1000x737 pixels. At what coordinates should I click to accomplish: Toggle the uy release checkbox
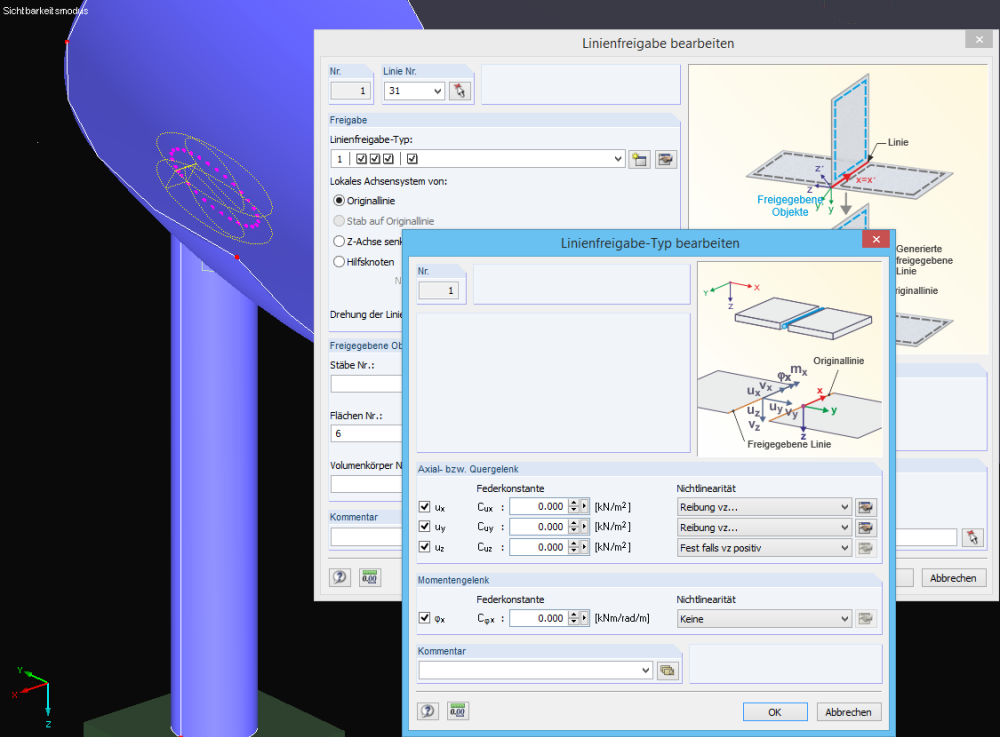click(x=425, y=527)
